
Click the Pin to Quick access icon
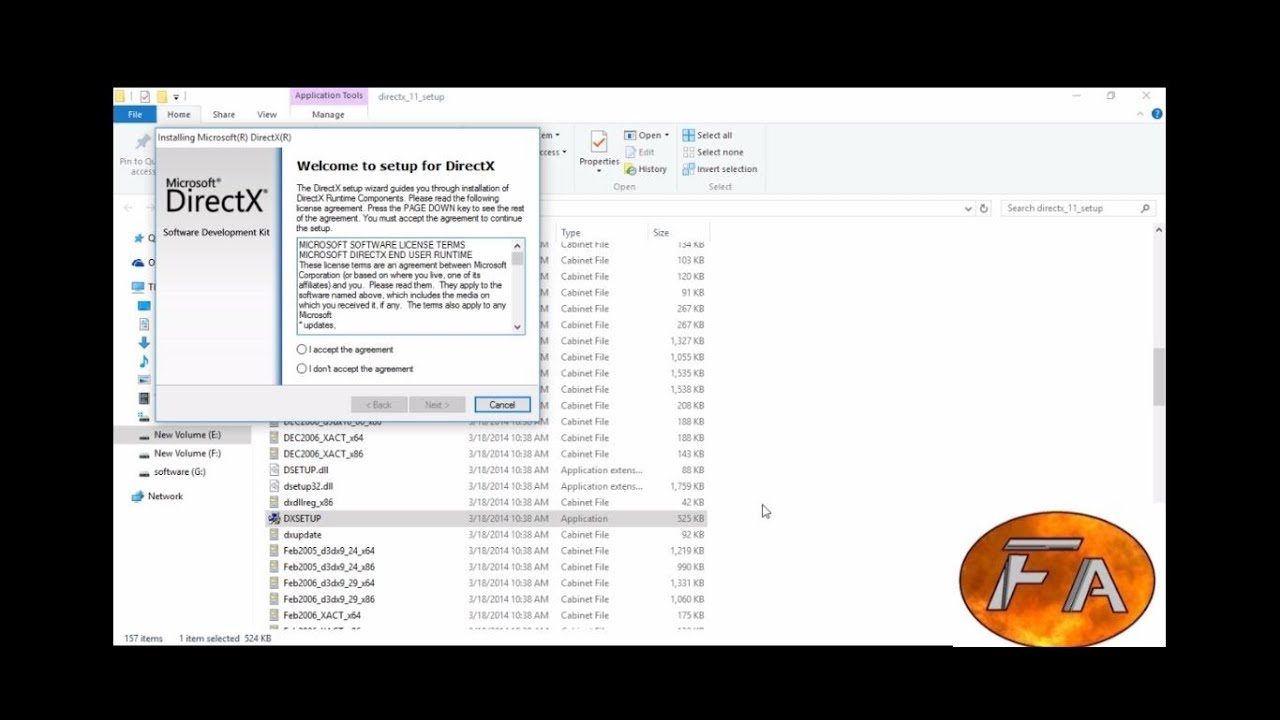click(x=143, y=142)
